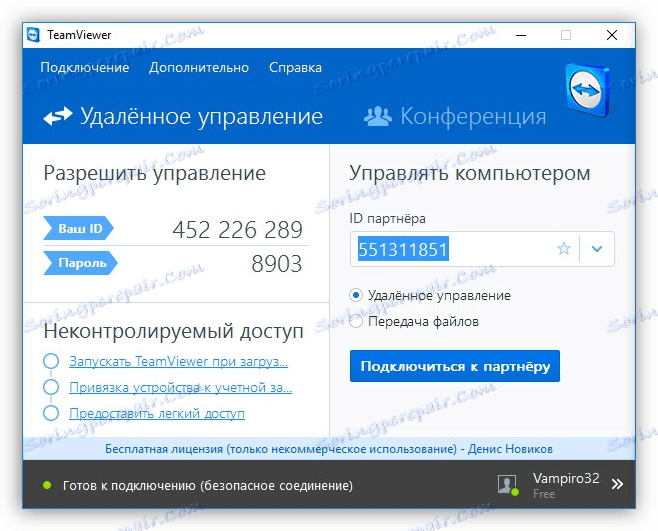This screenshot has height=531, width=658.
Task: Open the Подключение menu
Action: click(85, 68)
